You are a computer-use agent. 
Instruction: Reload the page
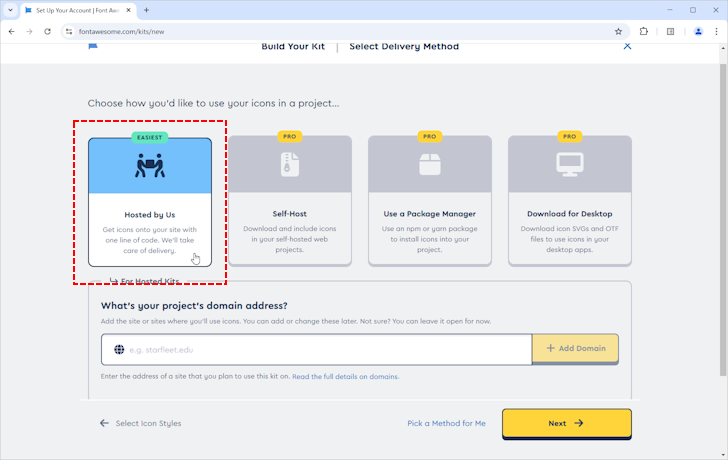pyautogui.click(x=47, y=31)
